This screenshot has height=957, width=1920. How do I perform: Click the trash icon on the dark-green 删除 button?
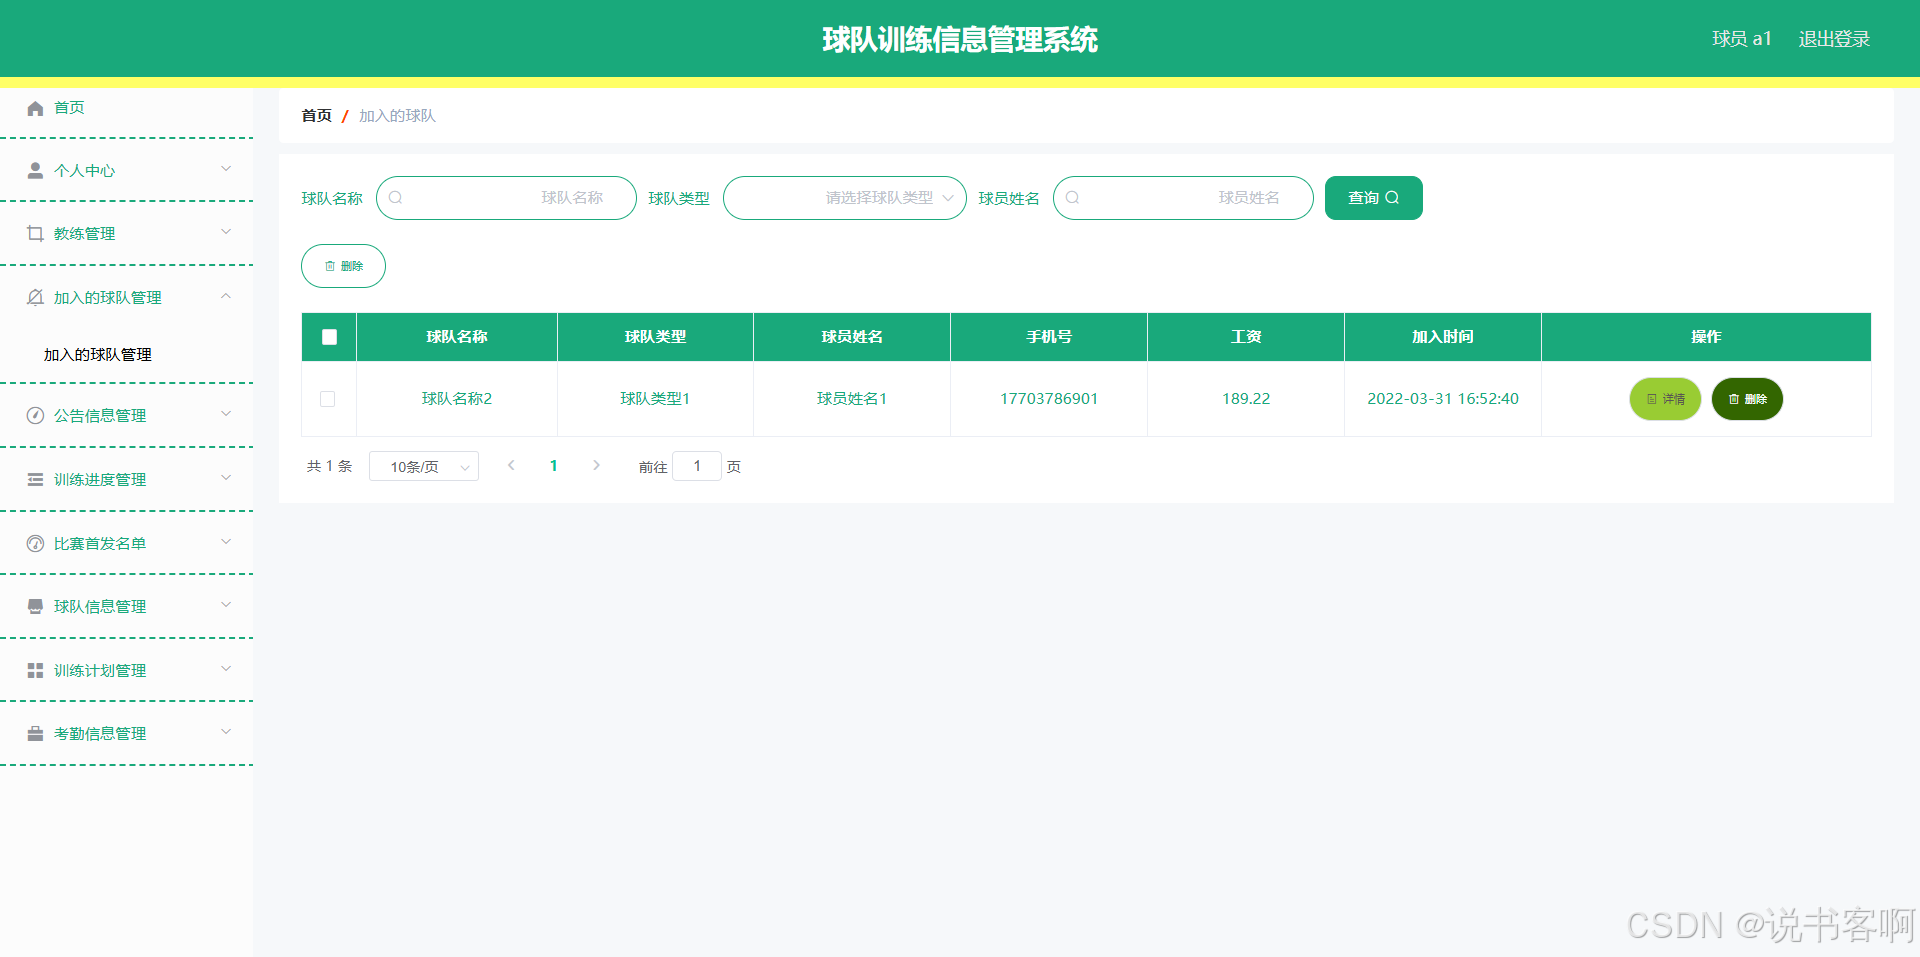click(x=1734, y=399)
